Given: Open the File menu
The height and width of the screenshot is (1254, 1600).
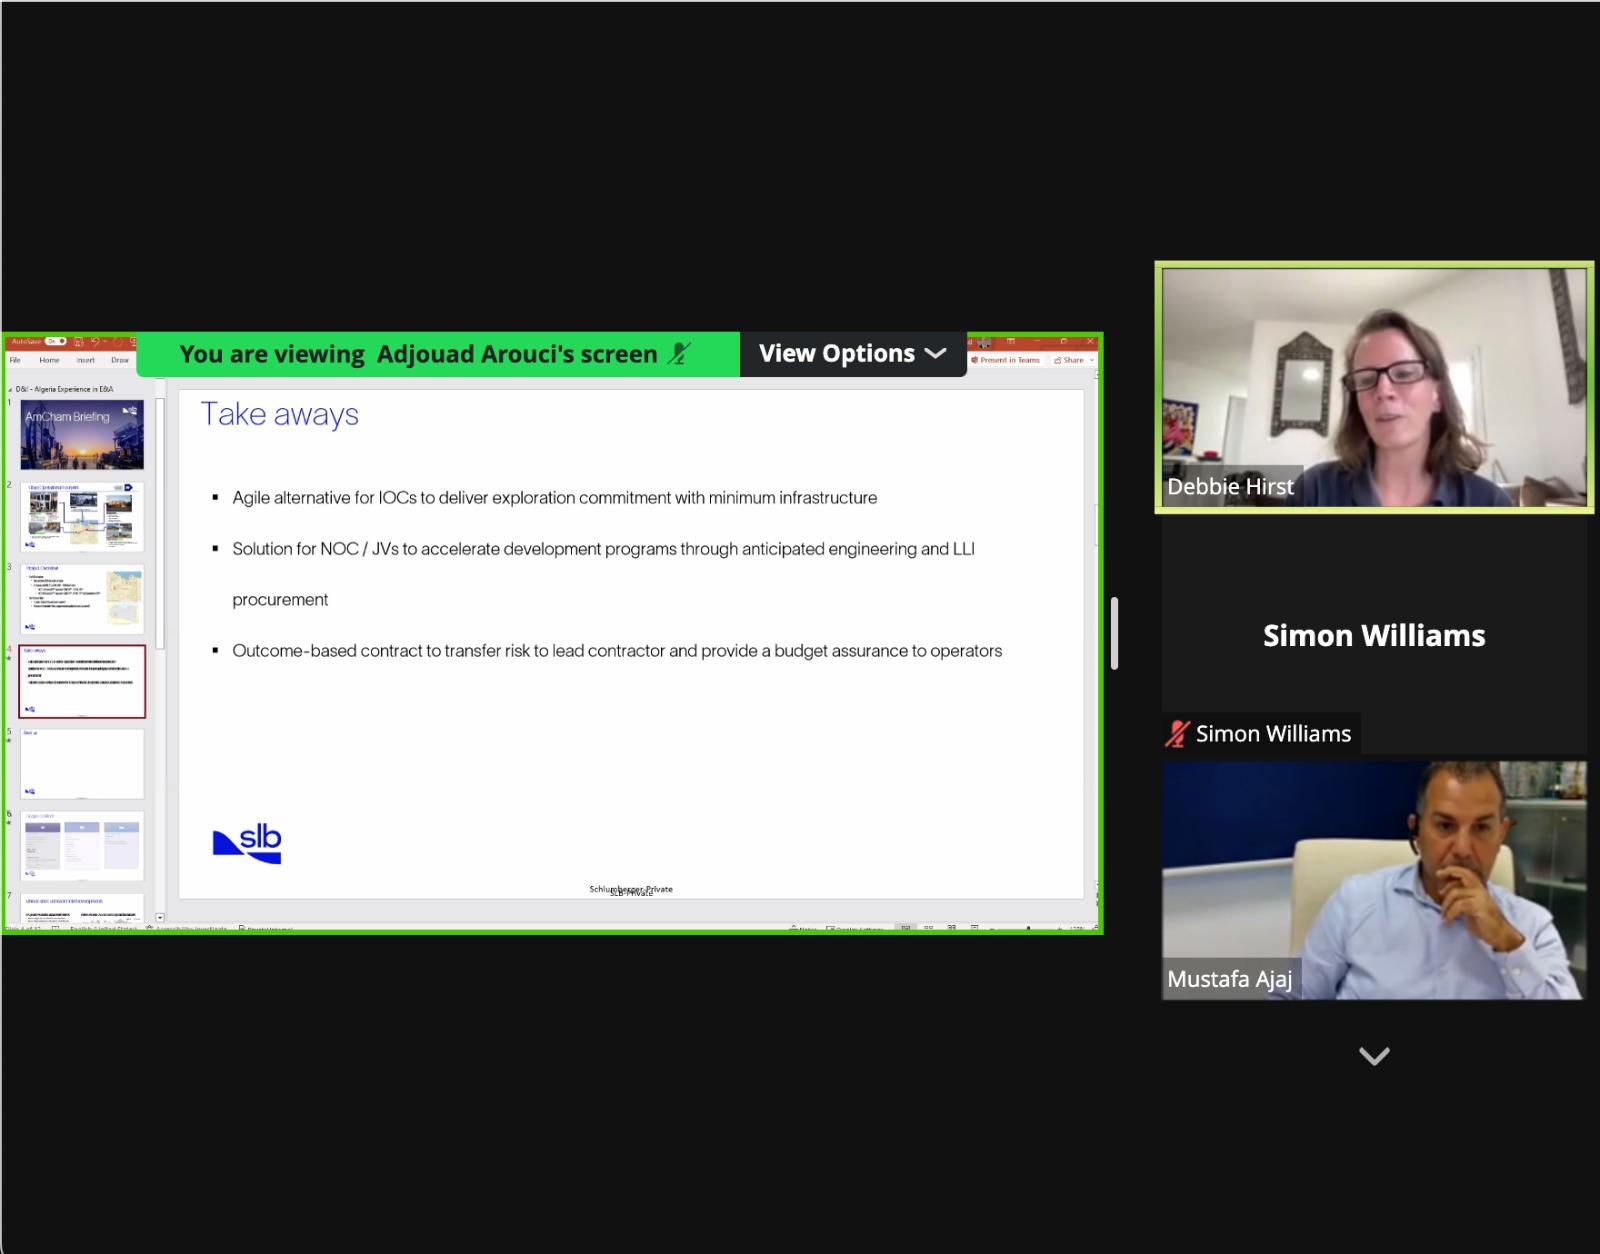Looking at the screenshot, I should click(15, 360).
